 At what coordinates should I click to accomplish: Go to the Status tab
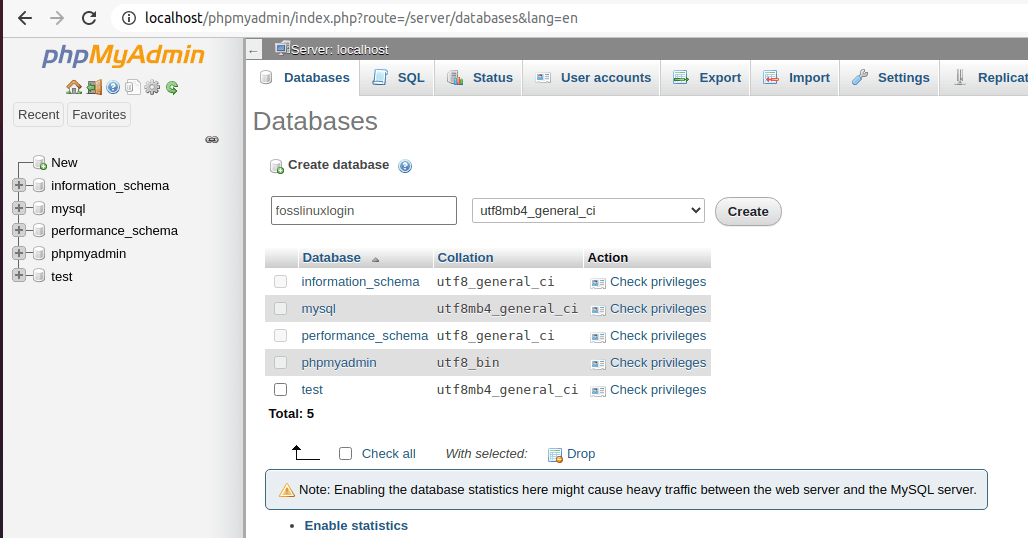479,77
